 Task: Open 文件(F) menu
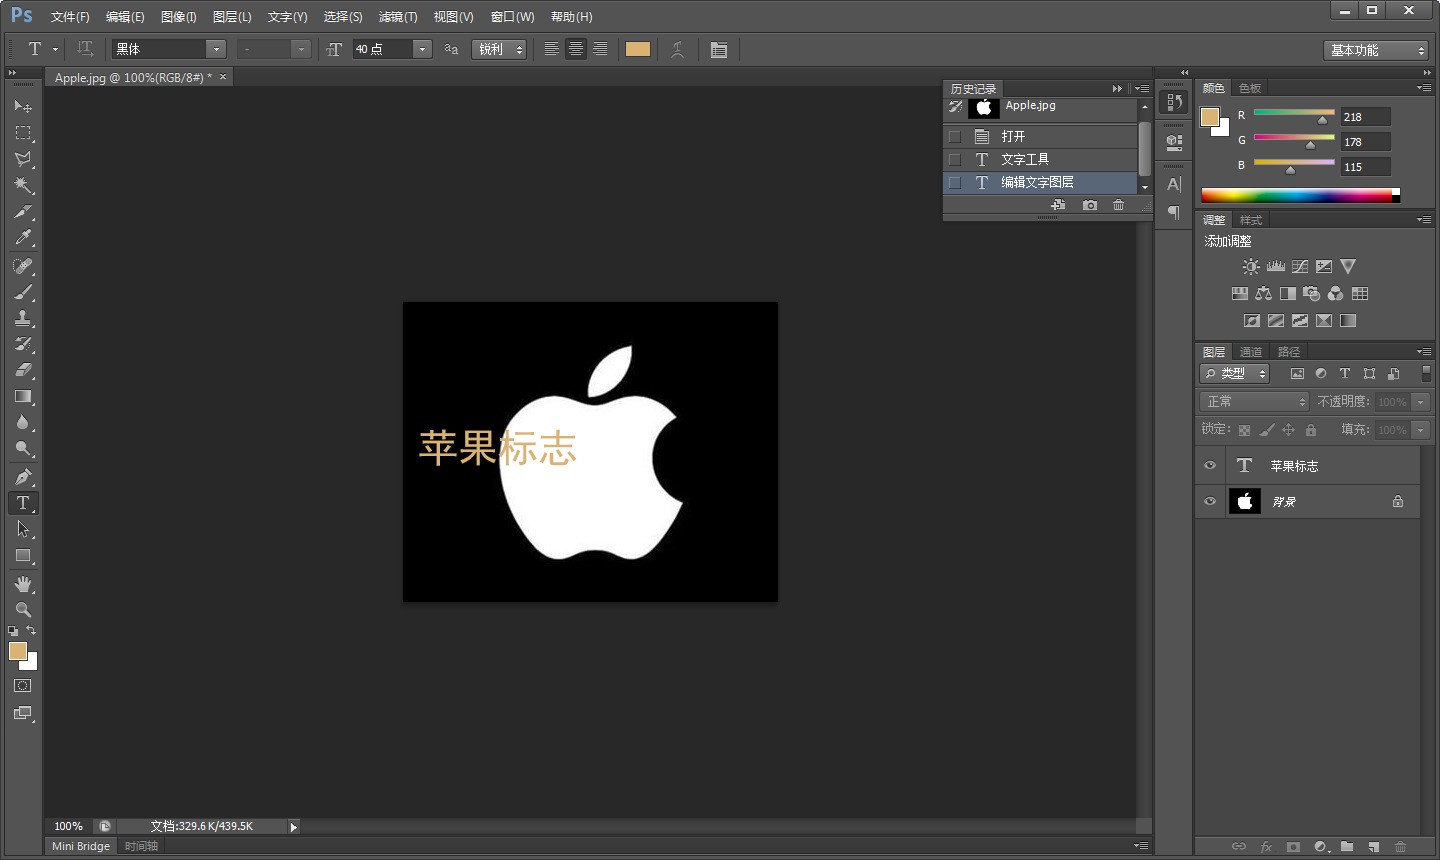coord(70,17)
